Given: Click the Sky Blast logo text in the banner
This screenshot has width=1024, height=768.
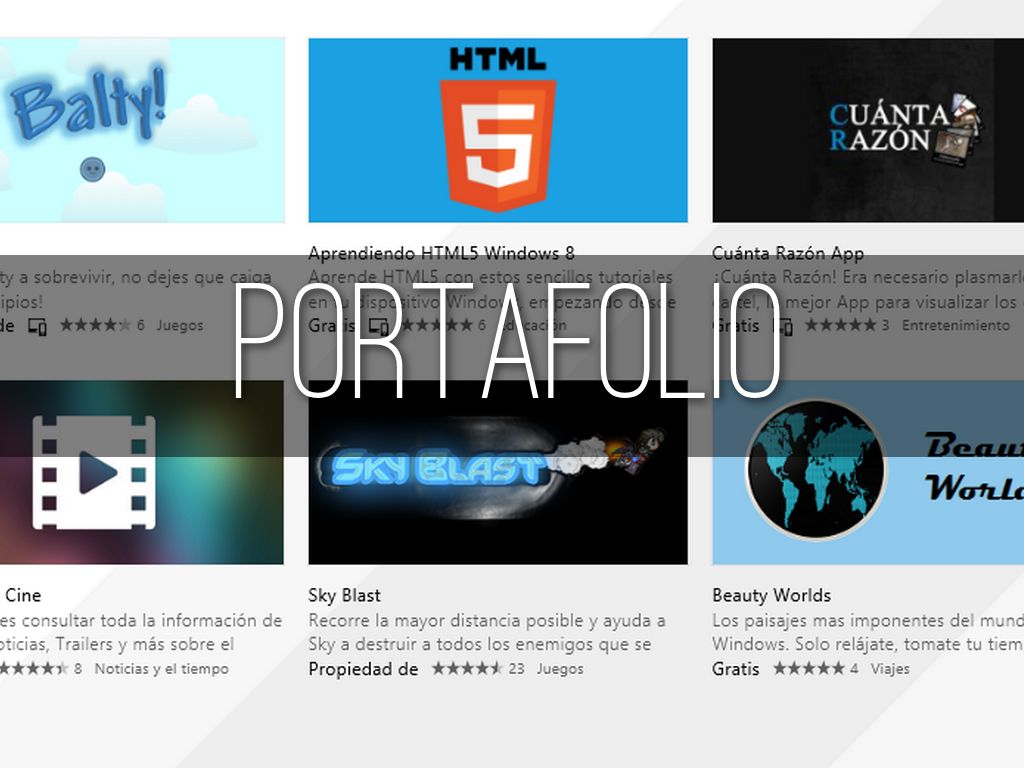Looking at the screenshot, I should pos(438,469).
